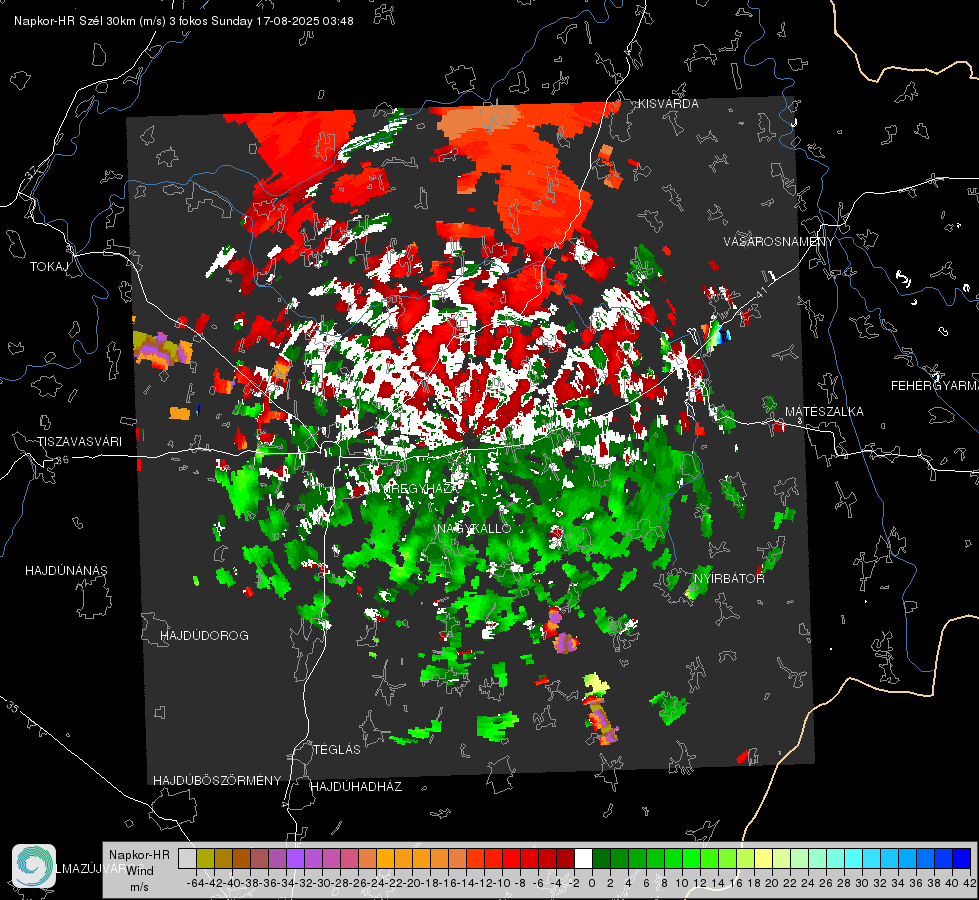Click the Napkor-HR legend title

(139, 854)
